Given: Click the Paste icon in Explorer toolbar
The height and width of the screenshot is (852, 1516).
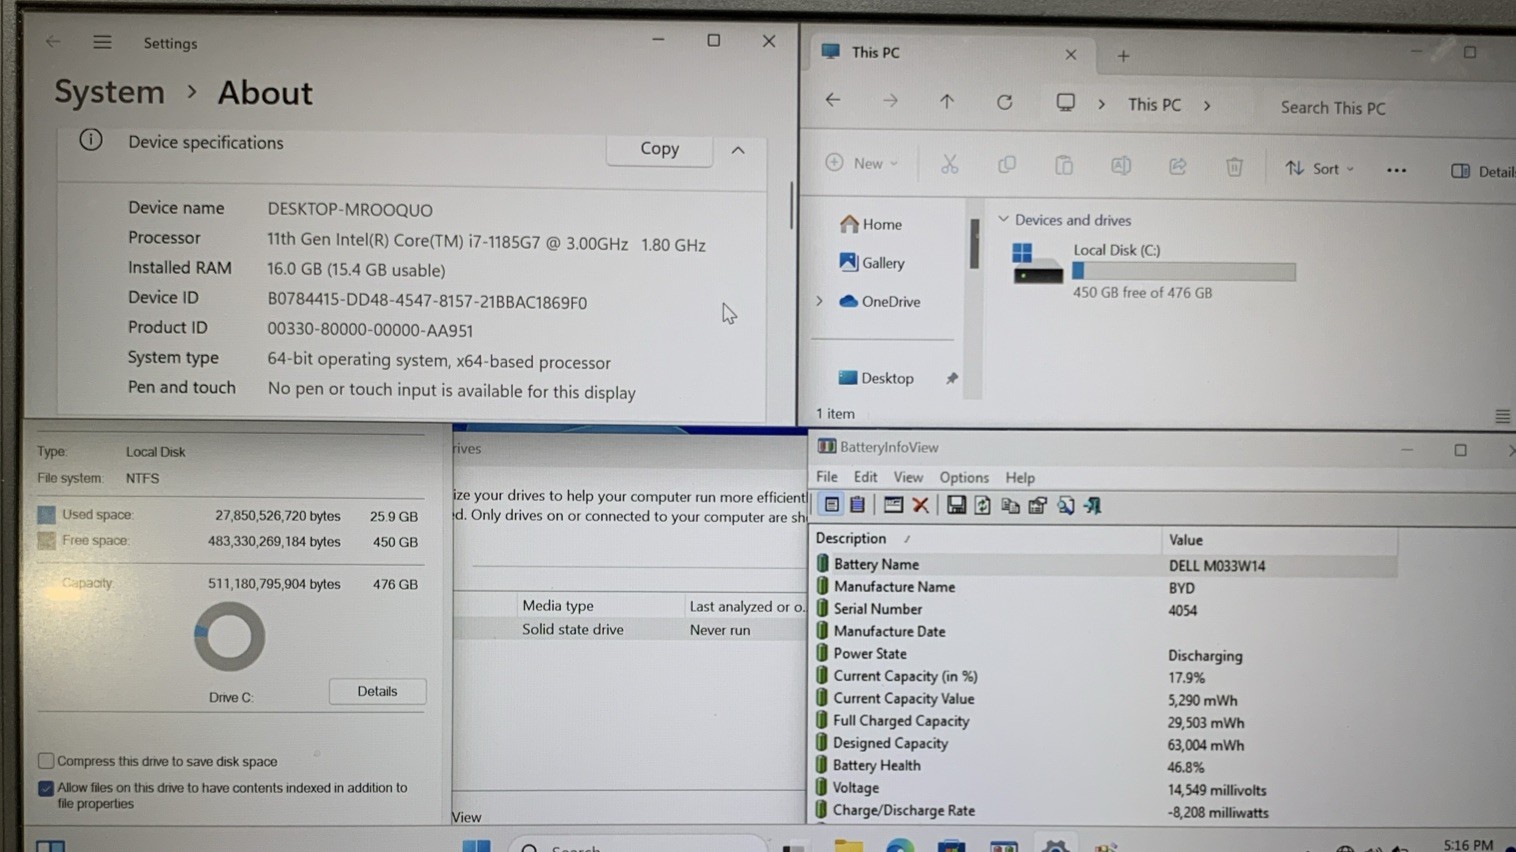Looking at the screenshot, I should (1064, 165).
